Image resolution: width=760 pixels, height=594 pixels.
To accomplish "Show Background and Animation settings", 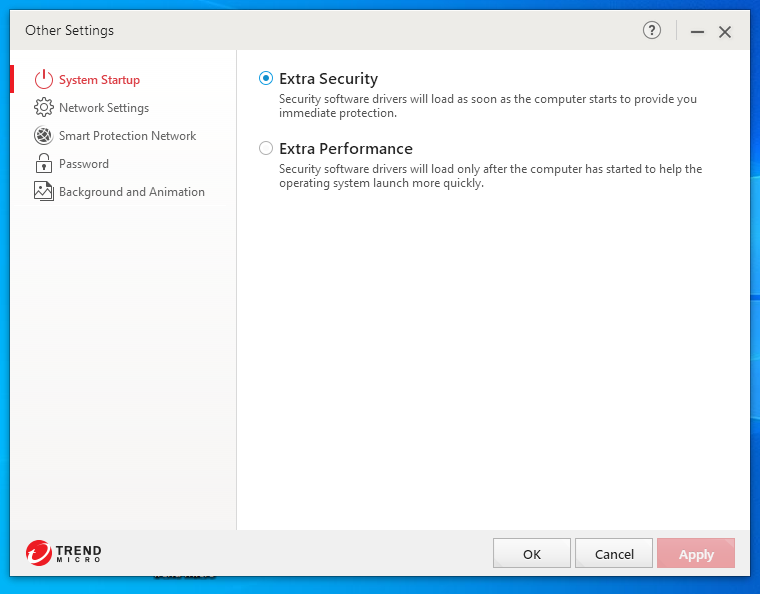I will tap(131, 192).
